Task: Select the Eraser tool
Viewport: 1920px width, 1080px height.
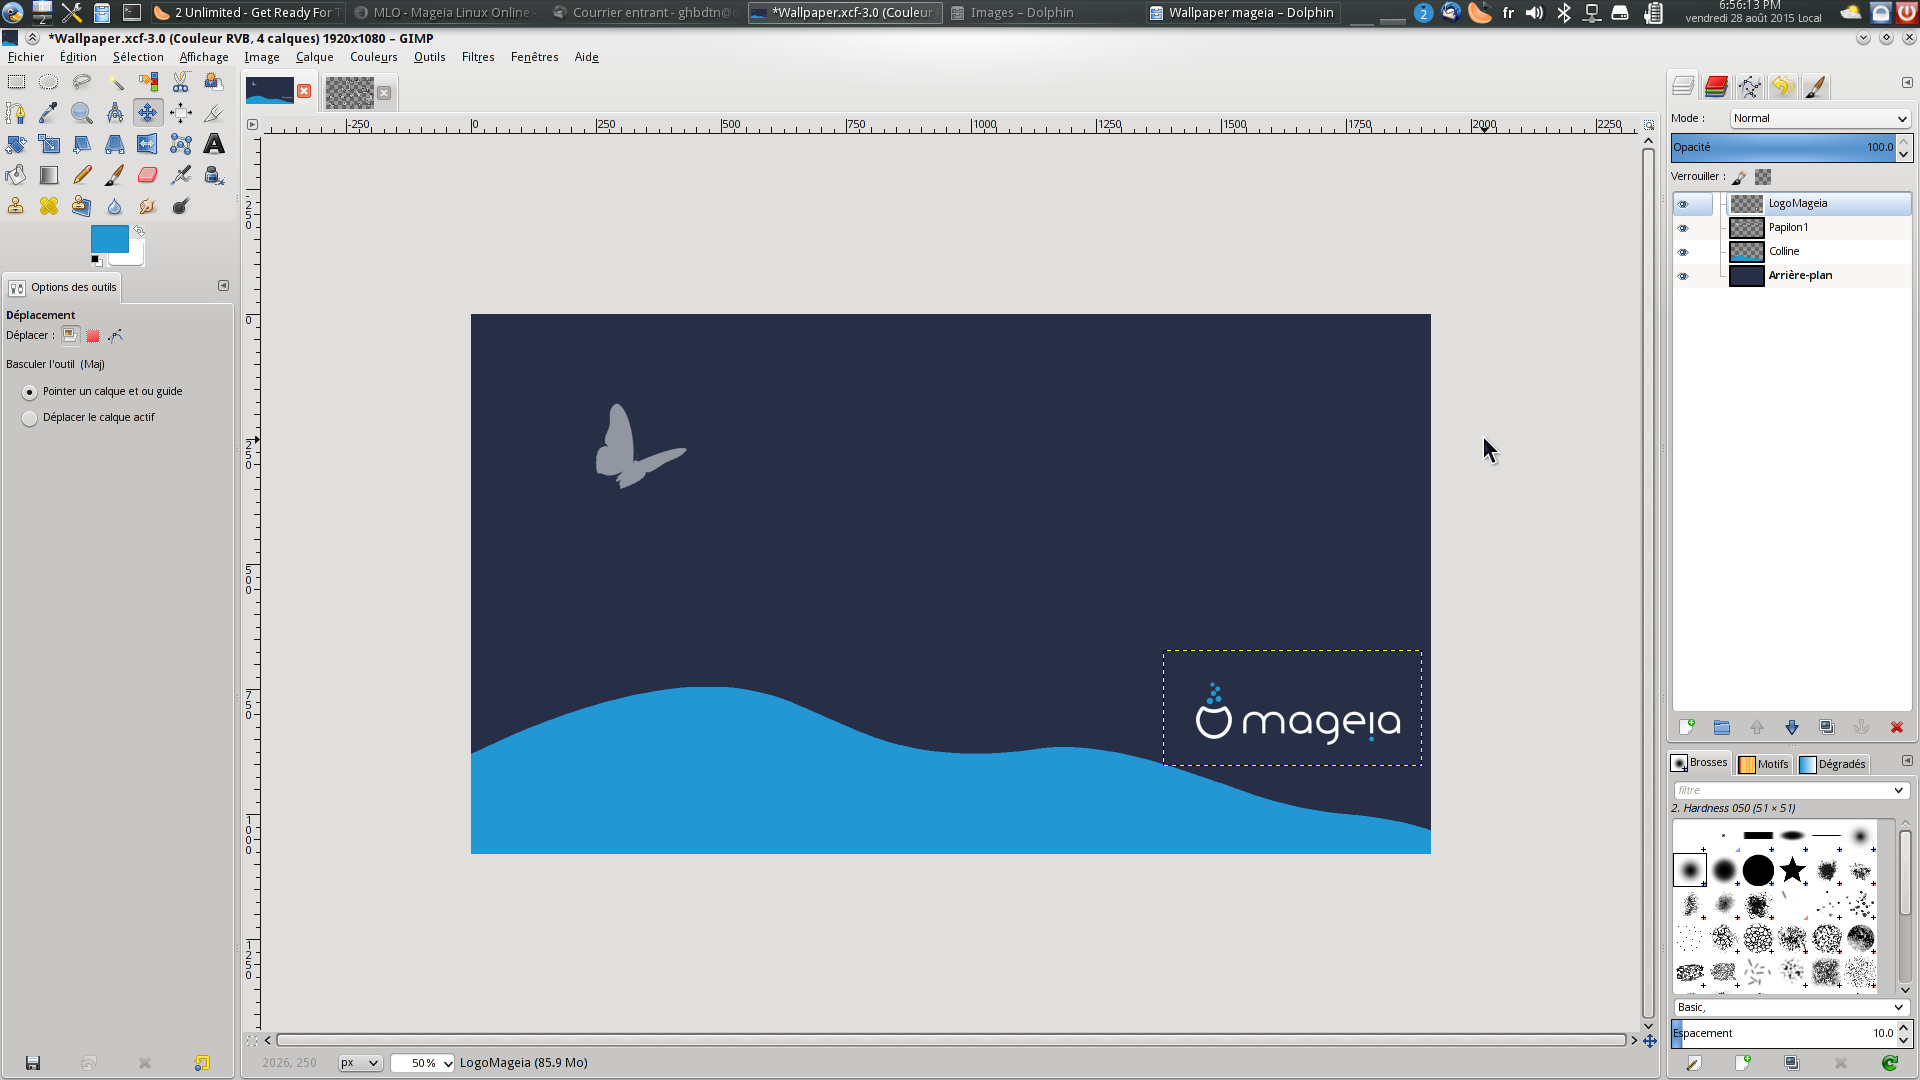Action: tap(148, 175)
